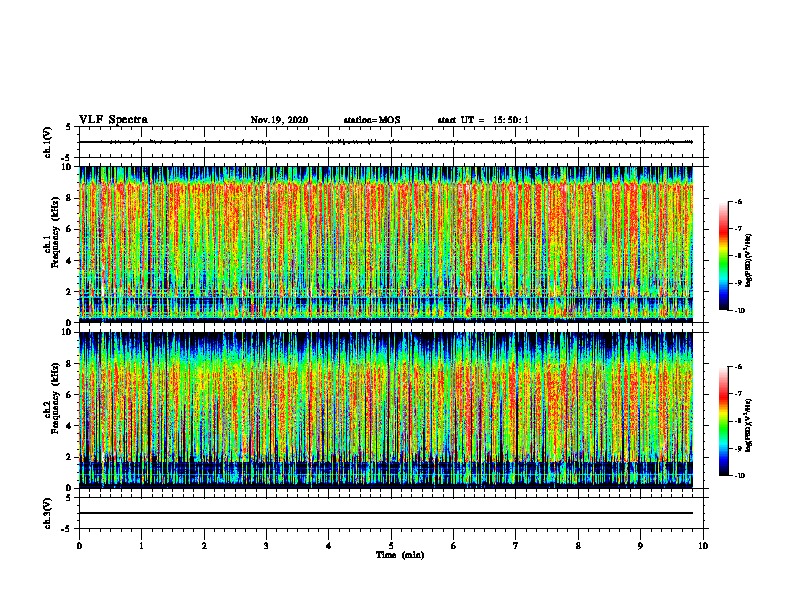The height and width of the screenshot is (612, 792).
Task: Click the ch.2 spectrogram color bar
Action: 723,421
